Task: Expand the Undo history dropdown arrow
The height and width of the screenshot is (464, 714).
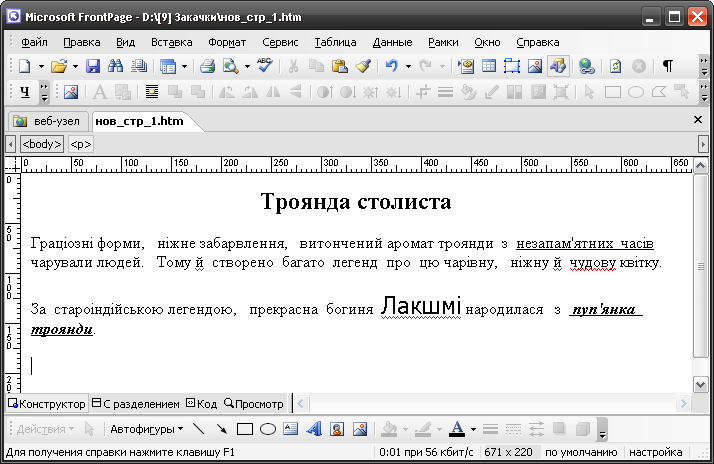Action: click(408, 66)
